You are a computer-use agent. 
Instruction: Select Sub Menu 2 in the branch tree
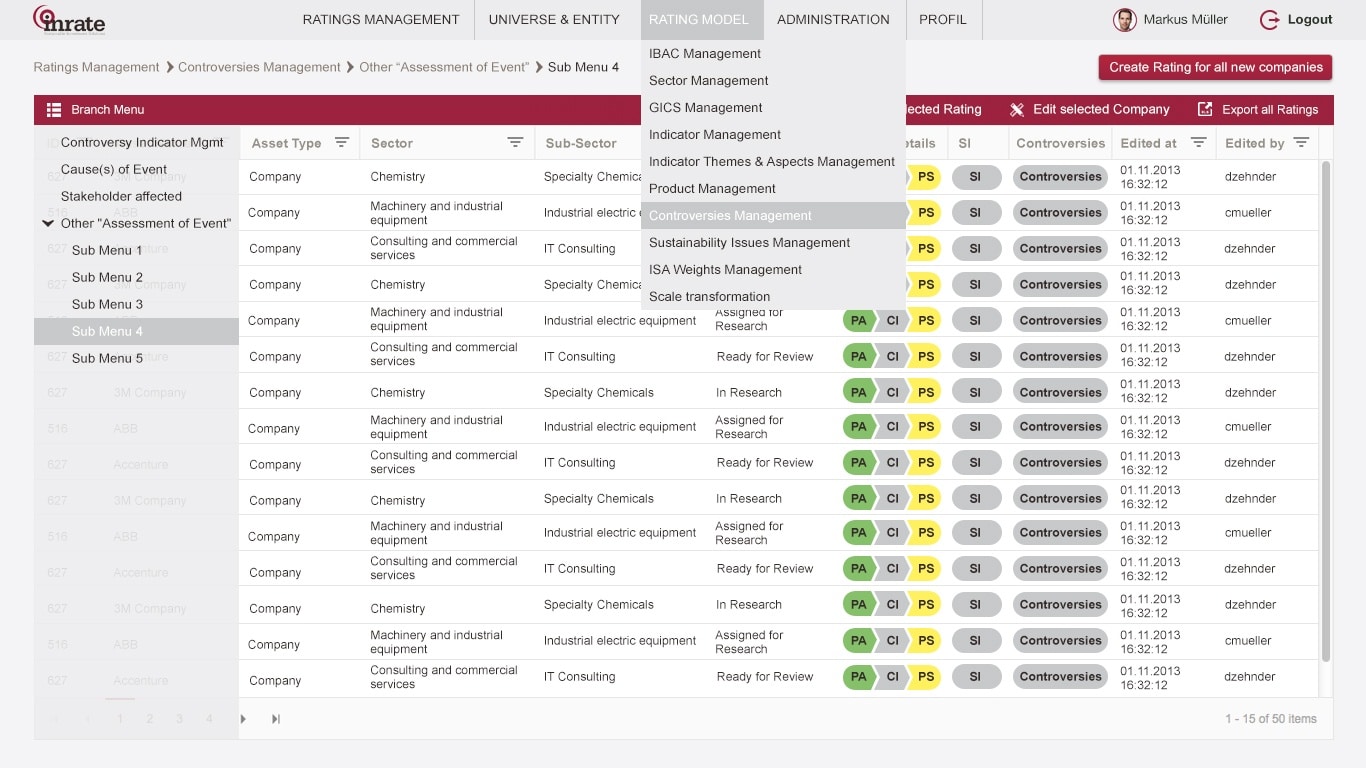(x=107, y=278)
